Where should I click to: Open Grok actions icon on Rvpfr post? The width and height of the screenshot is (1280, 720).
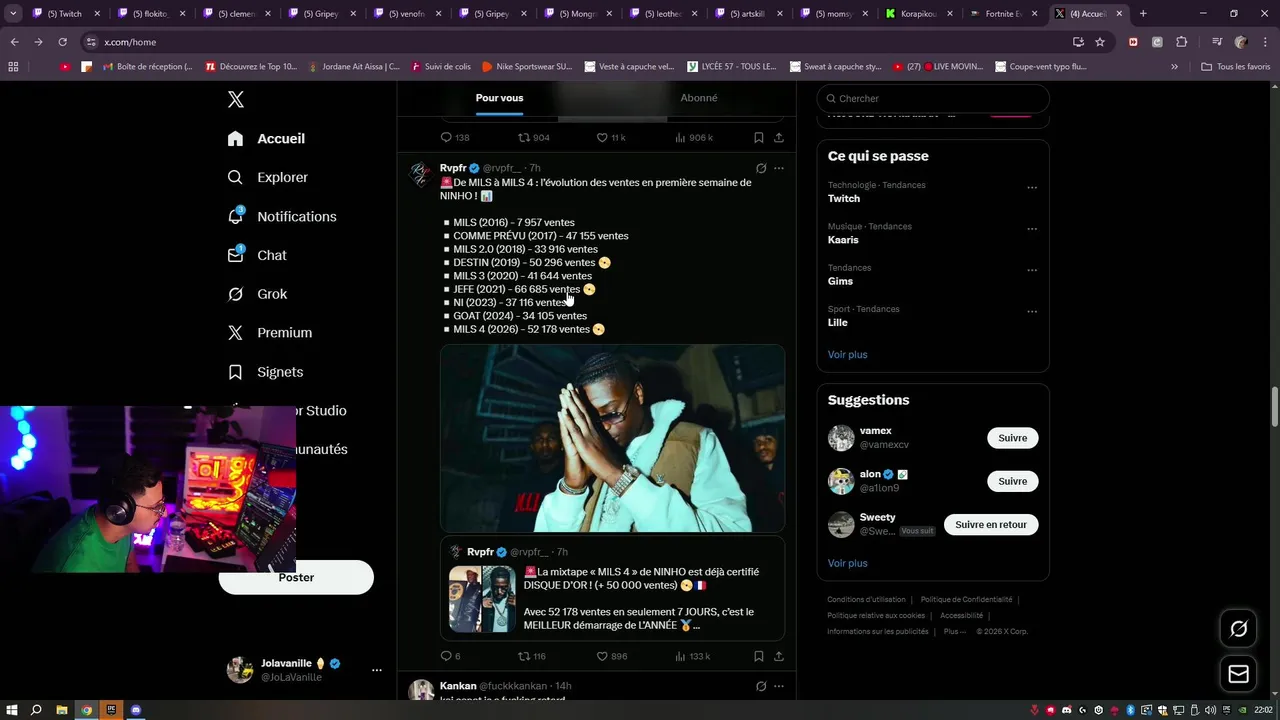[761, 168]
